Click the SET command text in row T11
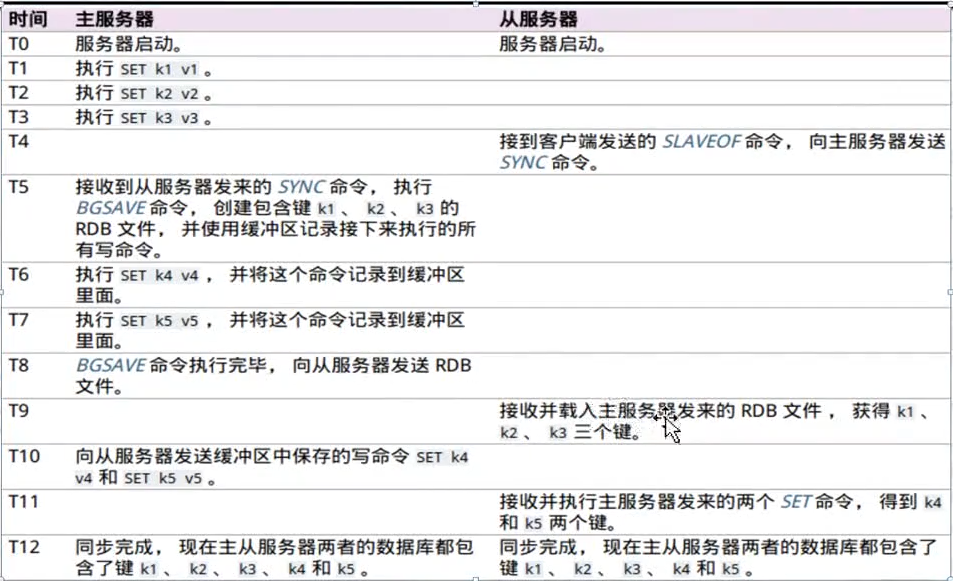 (796, 502)
